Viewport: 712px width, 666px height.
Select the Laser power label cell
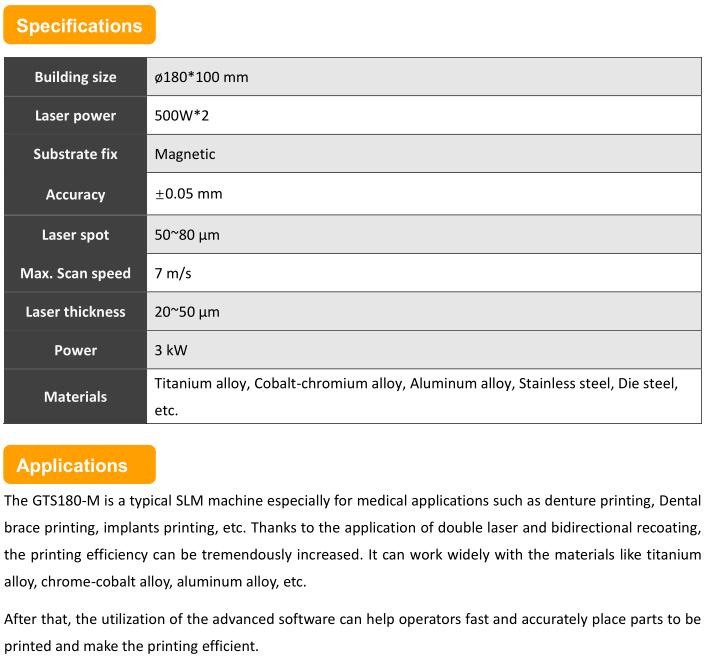(x=75, y=115)
